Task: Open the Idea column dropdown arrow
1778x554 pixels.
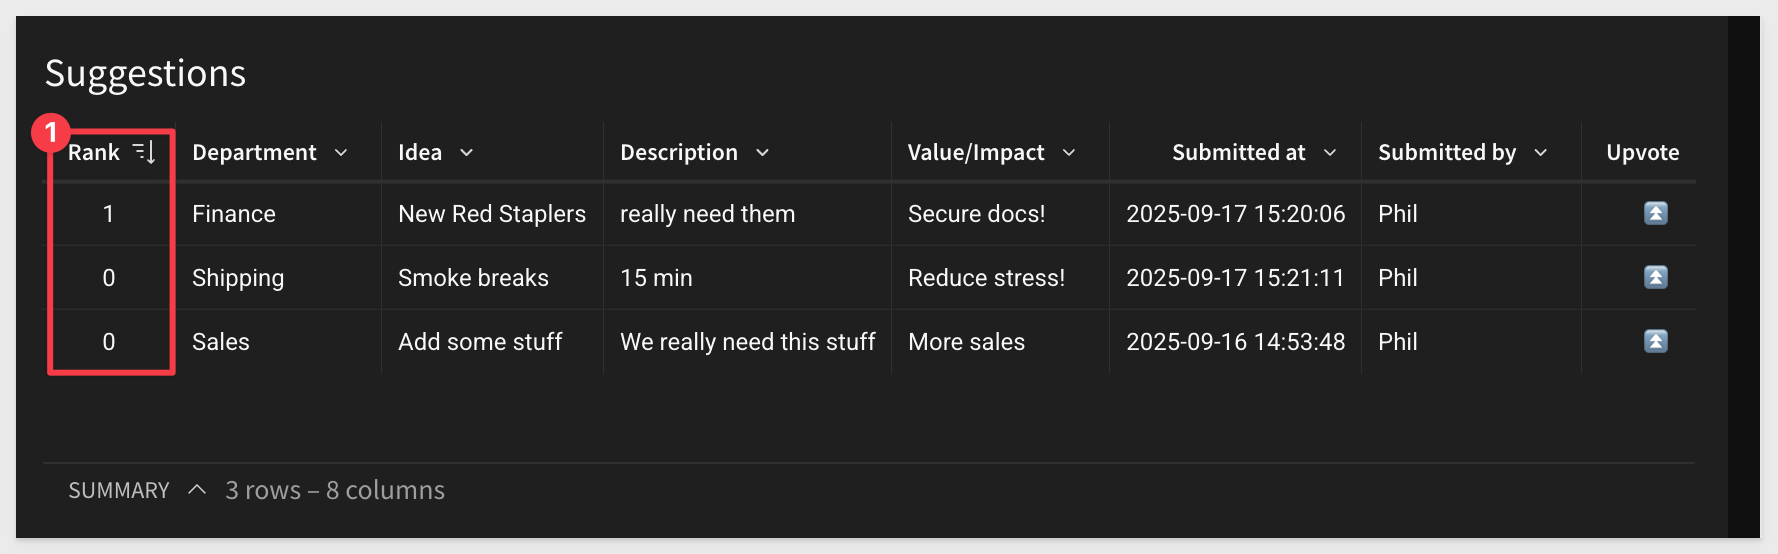Action: tap(466, 153)
